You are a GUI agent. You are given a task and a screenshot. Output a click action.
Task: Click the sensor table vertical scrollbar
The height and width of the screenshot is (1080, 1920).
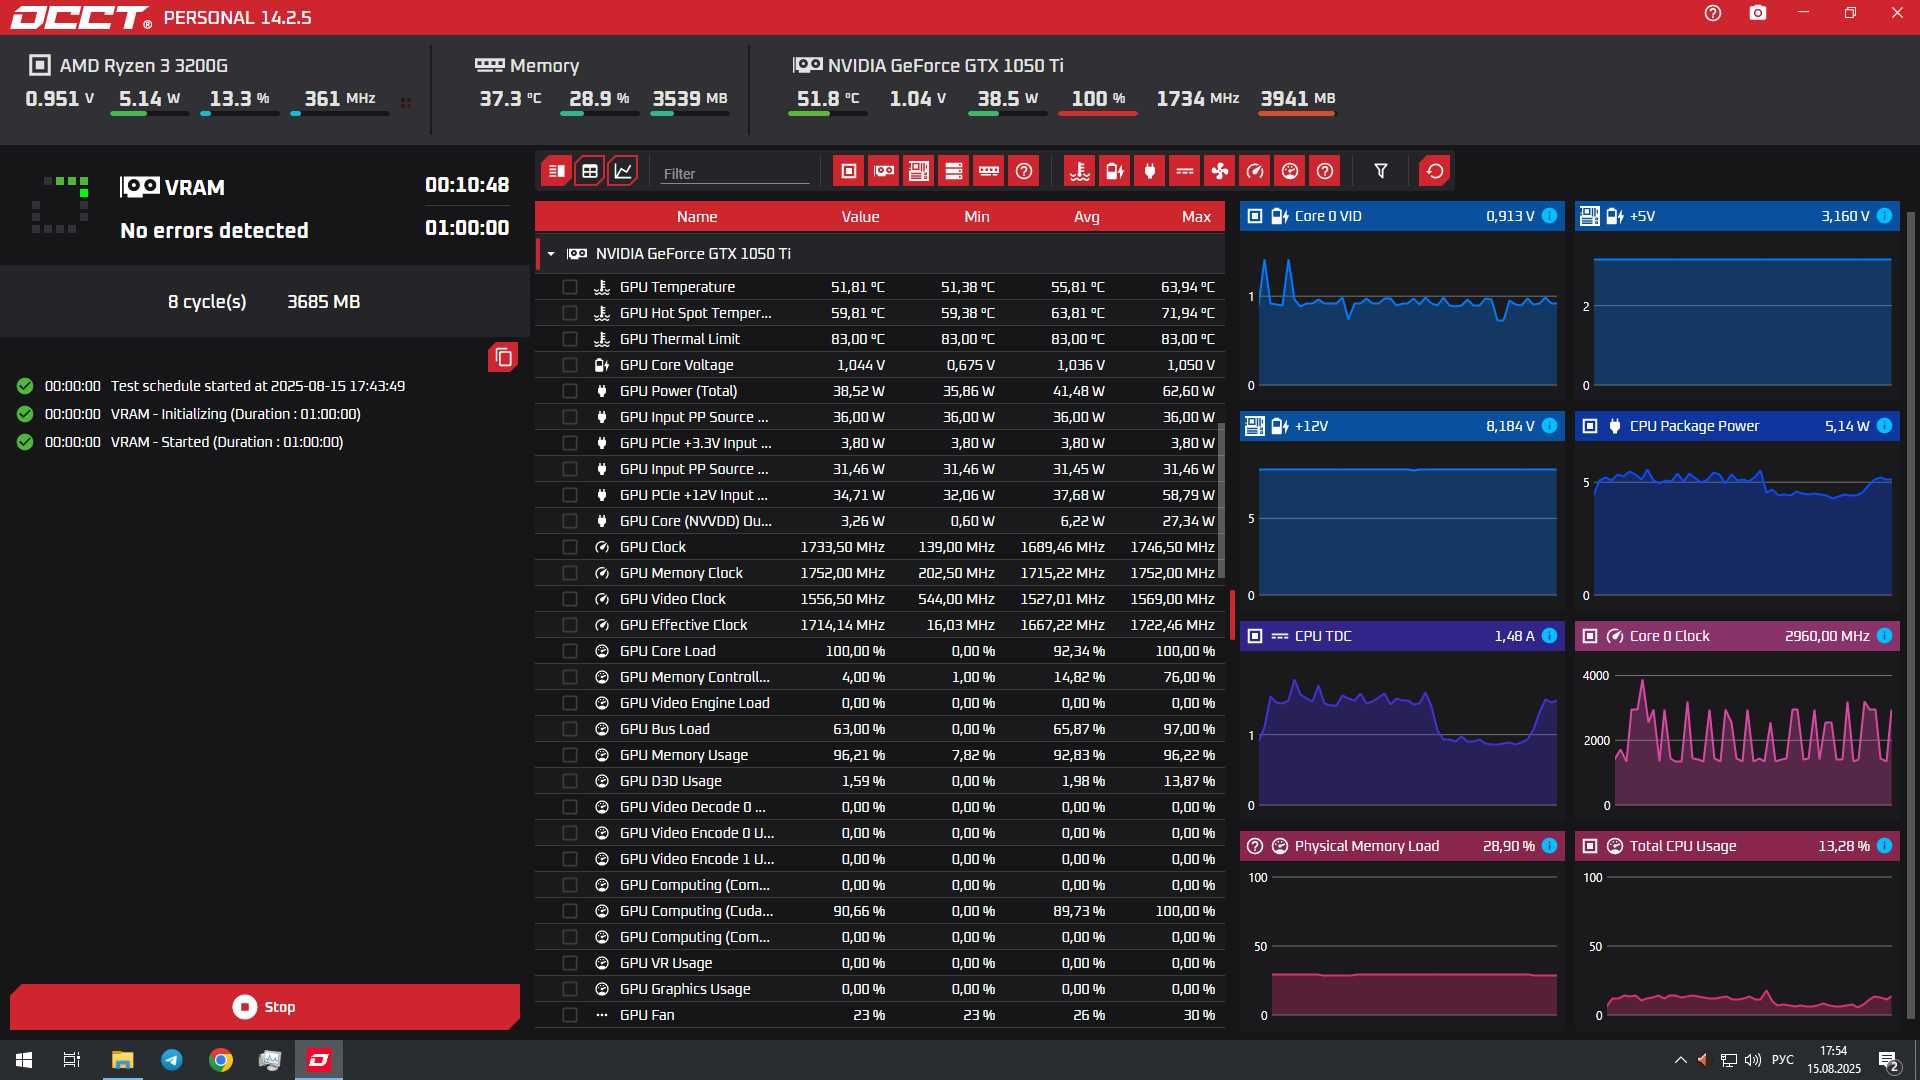tap(1221, 500)
